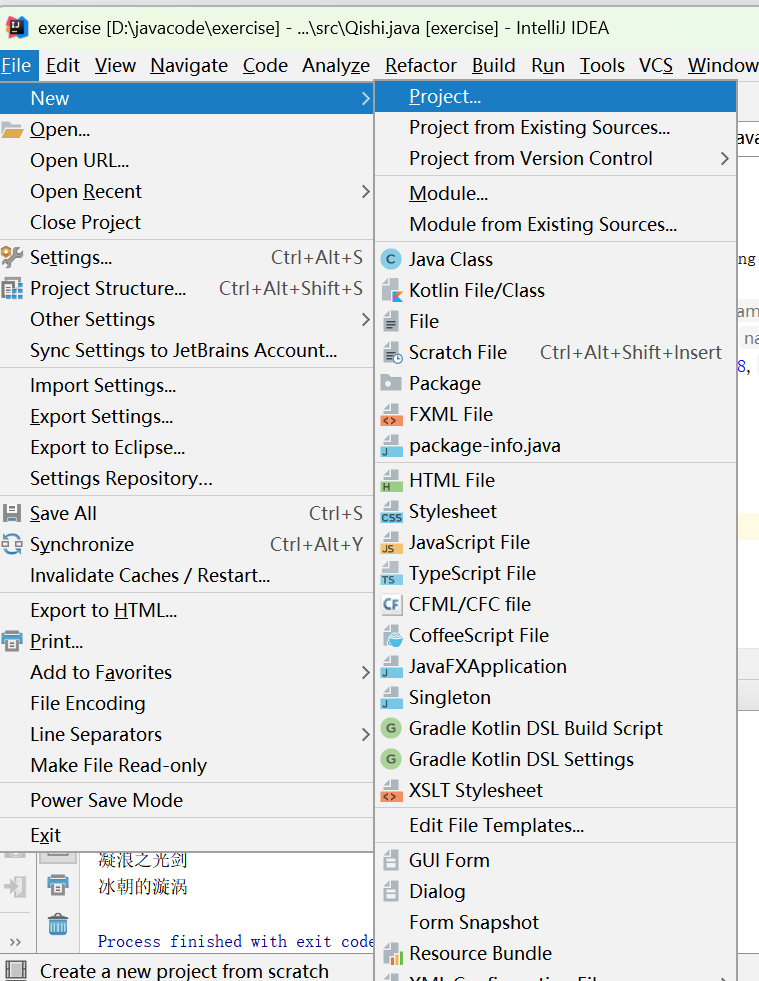Click the package-info.java icon

(391, 446)
